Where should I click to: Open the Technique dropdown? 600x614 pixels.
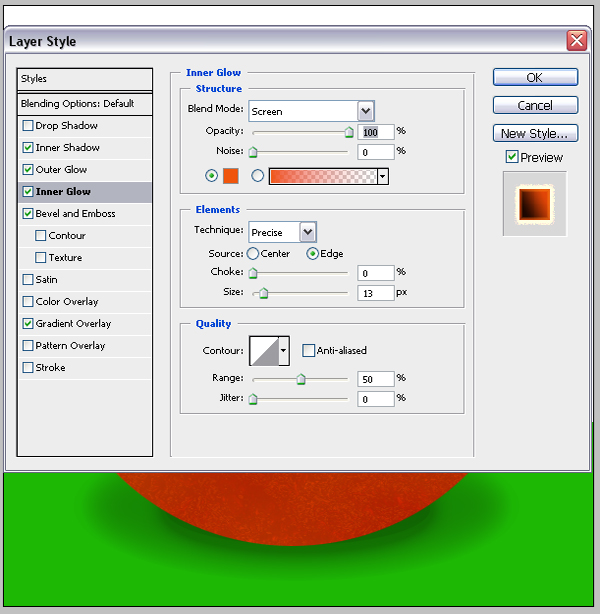[x=282, y=232]
